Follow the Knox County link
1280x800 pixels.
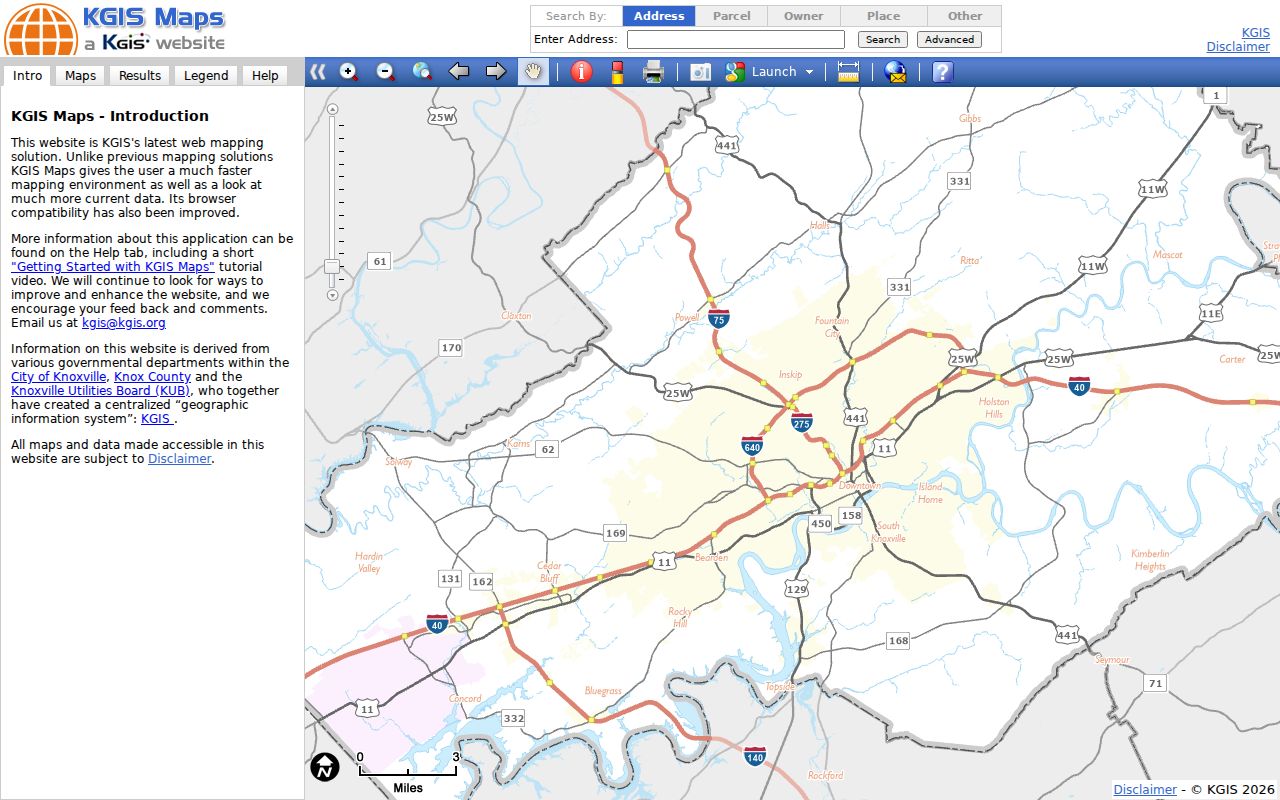point(152,377)
